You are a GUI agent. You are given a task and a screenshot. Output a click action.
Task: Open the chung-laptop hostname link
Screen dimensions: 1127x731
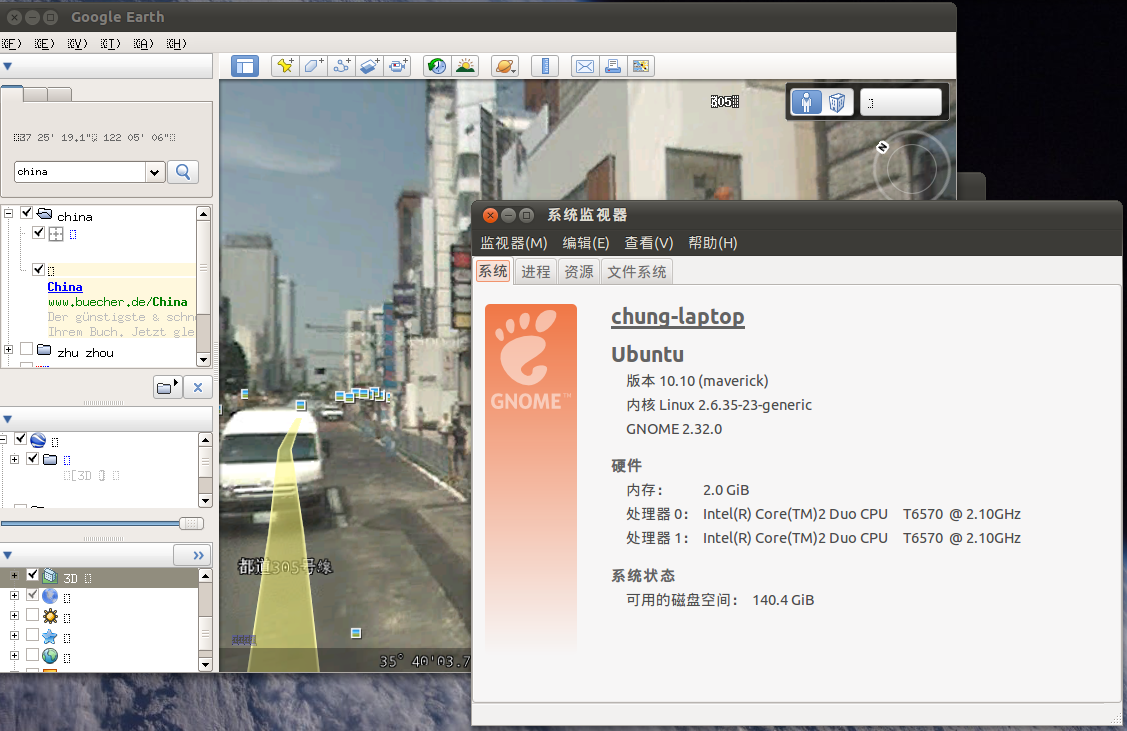click(678, 317)
